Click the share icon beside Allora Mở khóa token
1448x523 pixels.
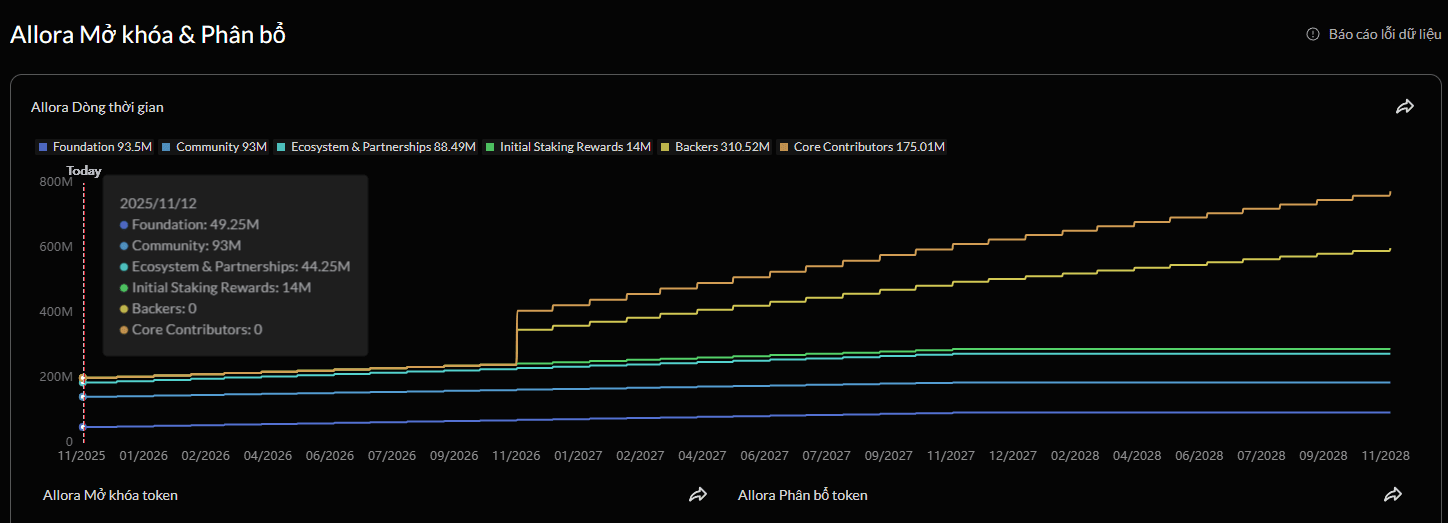click(x=698, y=495)
